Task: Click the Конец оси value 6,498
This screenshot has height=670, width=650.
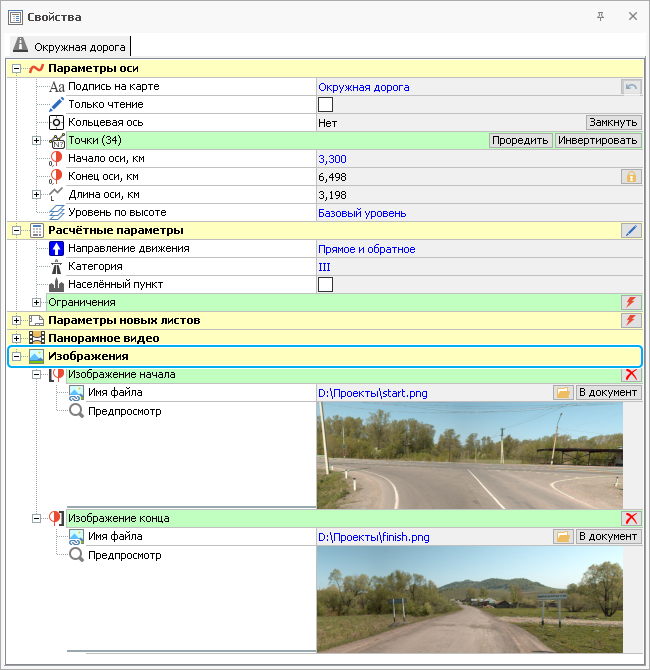Action: click(332, 177)
